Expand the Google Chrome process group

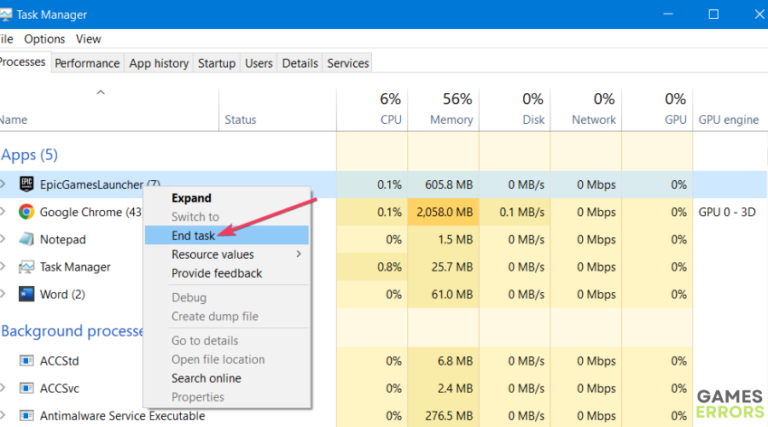click(4, 212)
